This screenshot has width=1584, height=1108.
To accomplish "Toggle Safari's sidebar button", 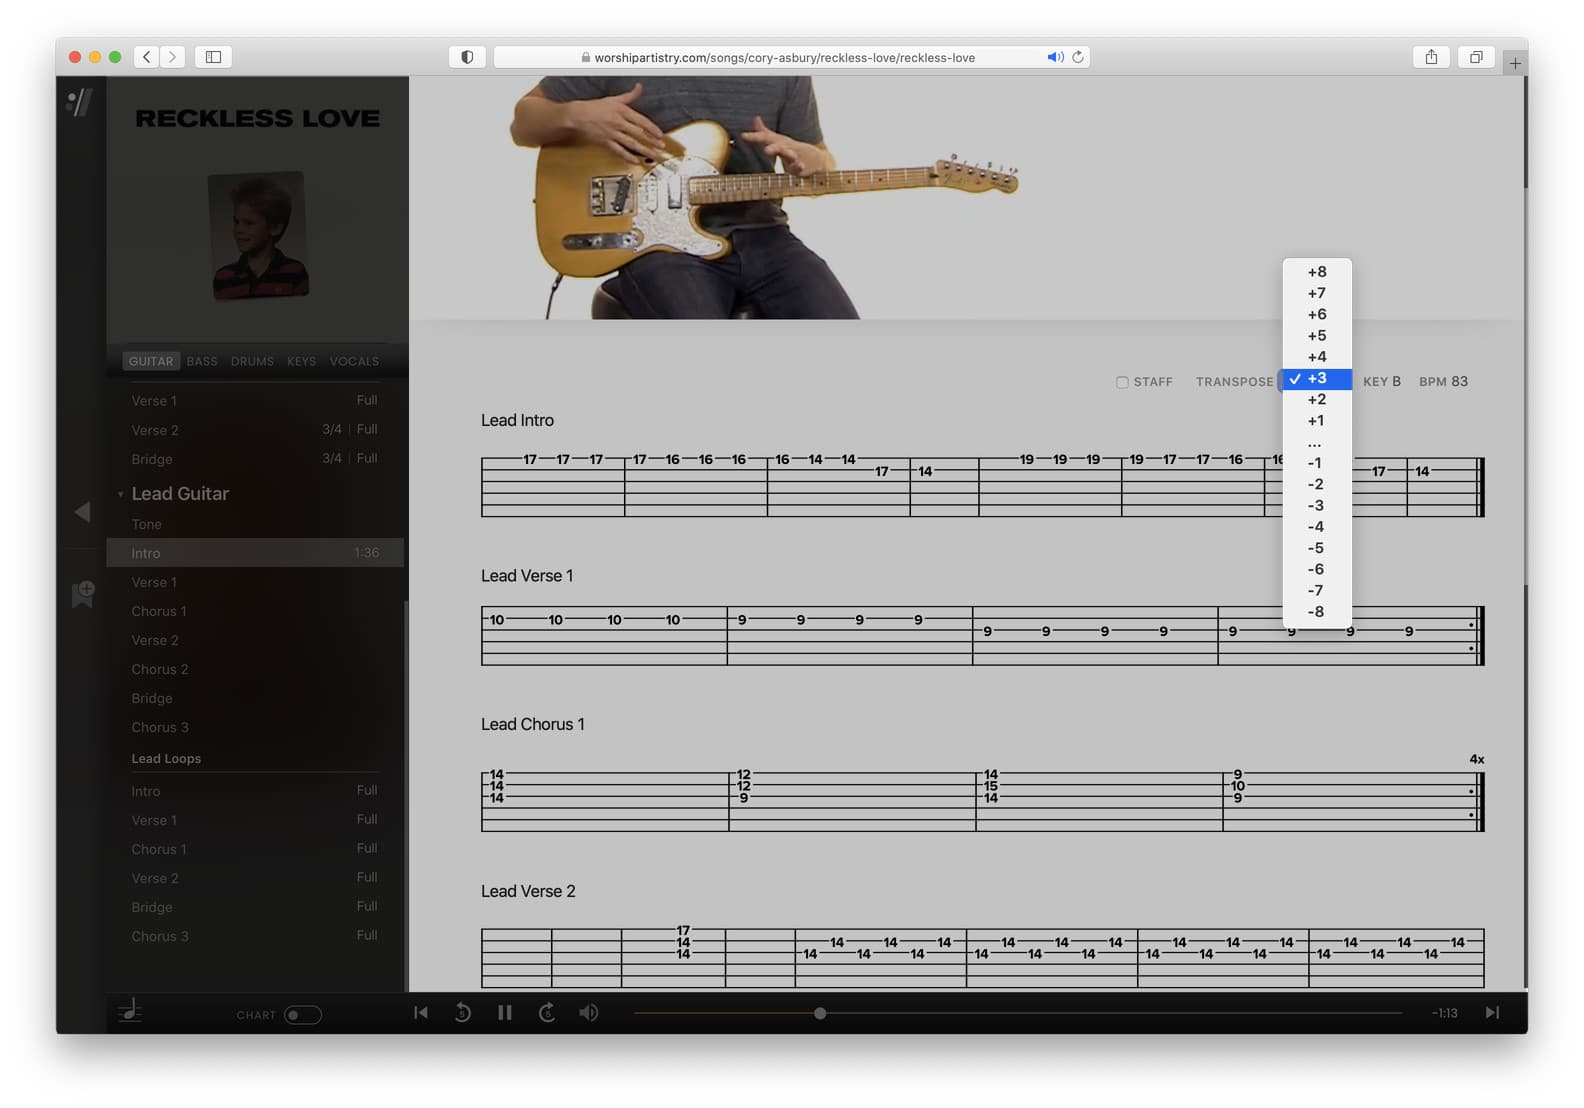I will click(213, 57).
